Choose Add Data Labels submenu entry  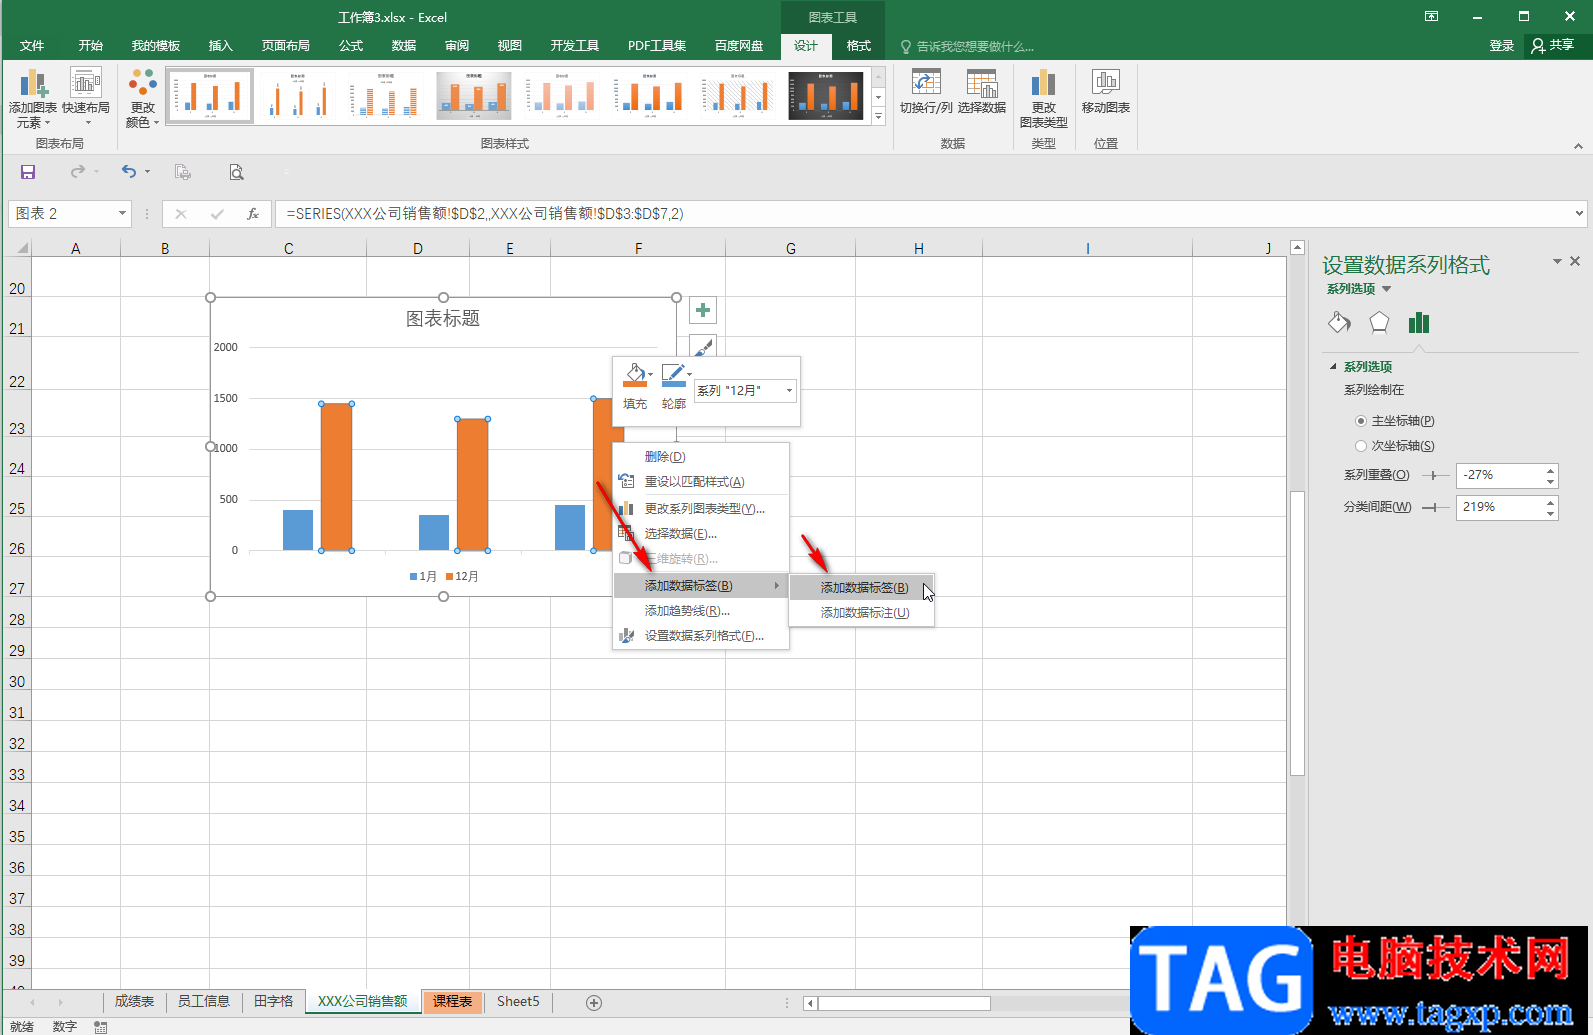862,588
